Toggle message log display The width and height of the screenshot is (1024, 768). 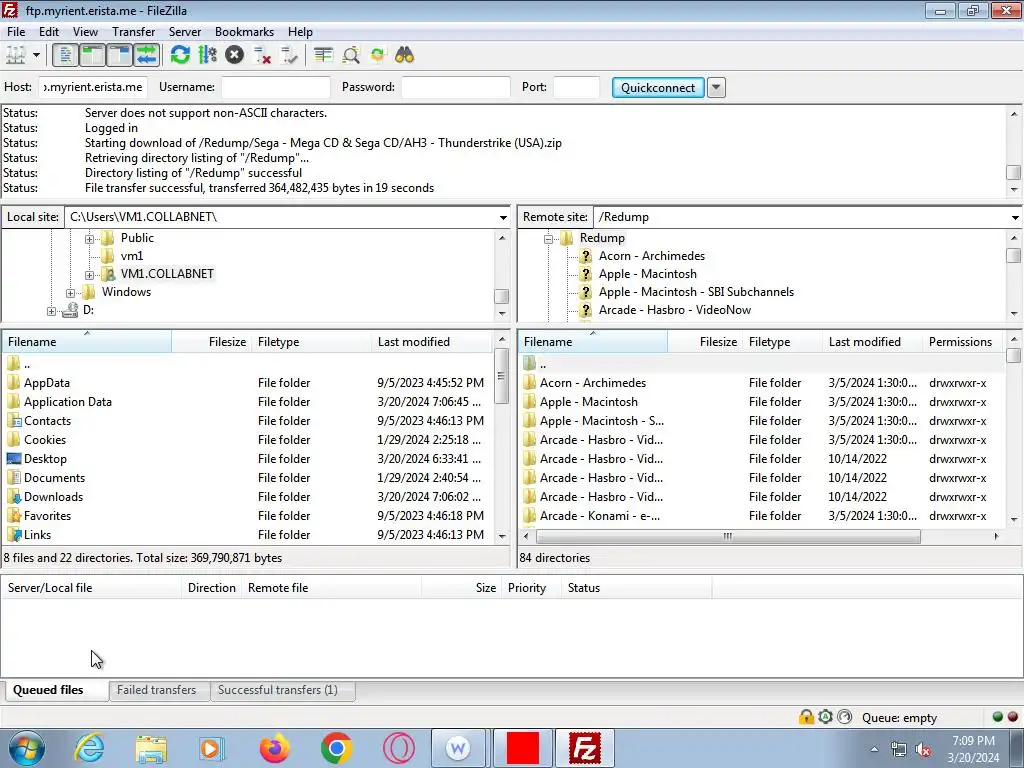pos(65,56)
